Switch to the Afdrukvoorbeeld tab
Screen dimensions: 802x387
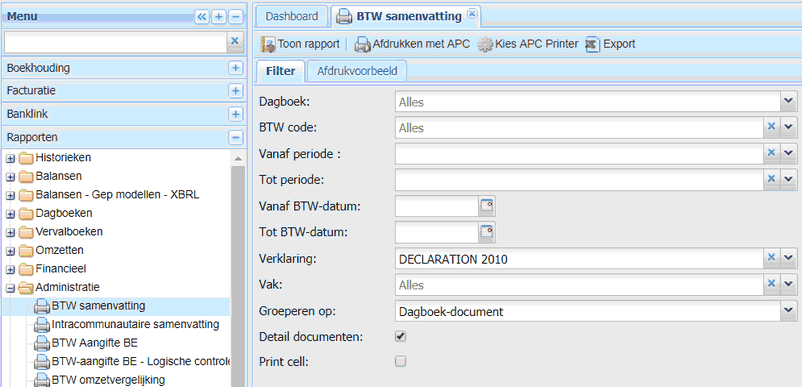pos(357,71)
